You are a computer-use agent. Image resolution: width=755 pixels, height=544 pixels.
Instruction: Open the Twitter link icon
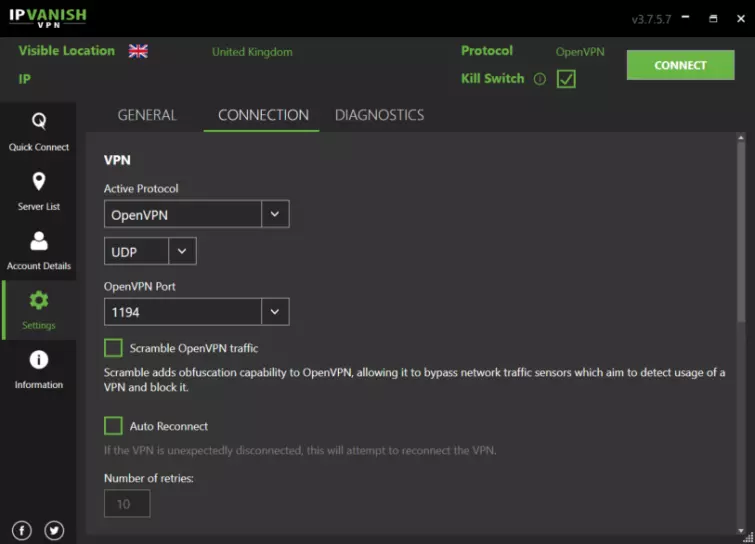54,530
